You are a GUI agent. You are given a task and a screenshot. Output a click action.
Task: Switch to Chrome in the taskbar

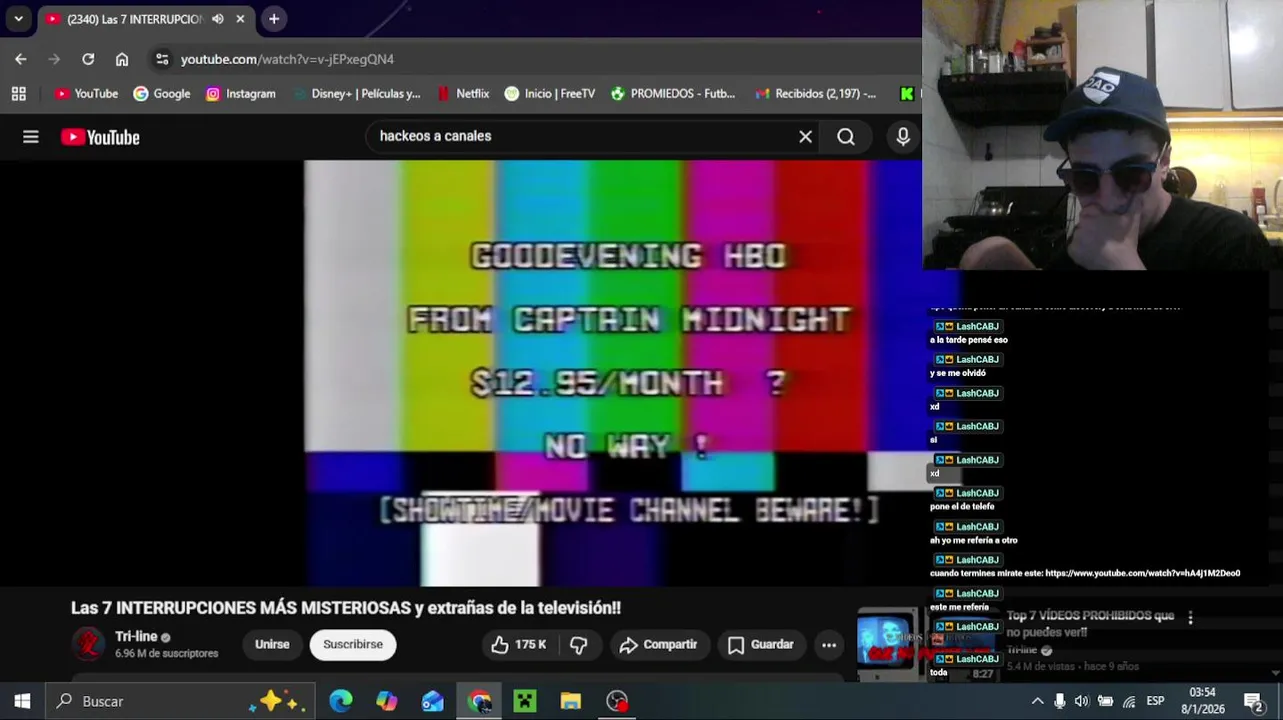click(x=479, y=701)
